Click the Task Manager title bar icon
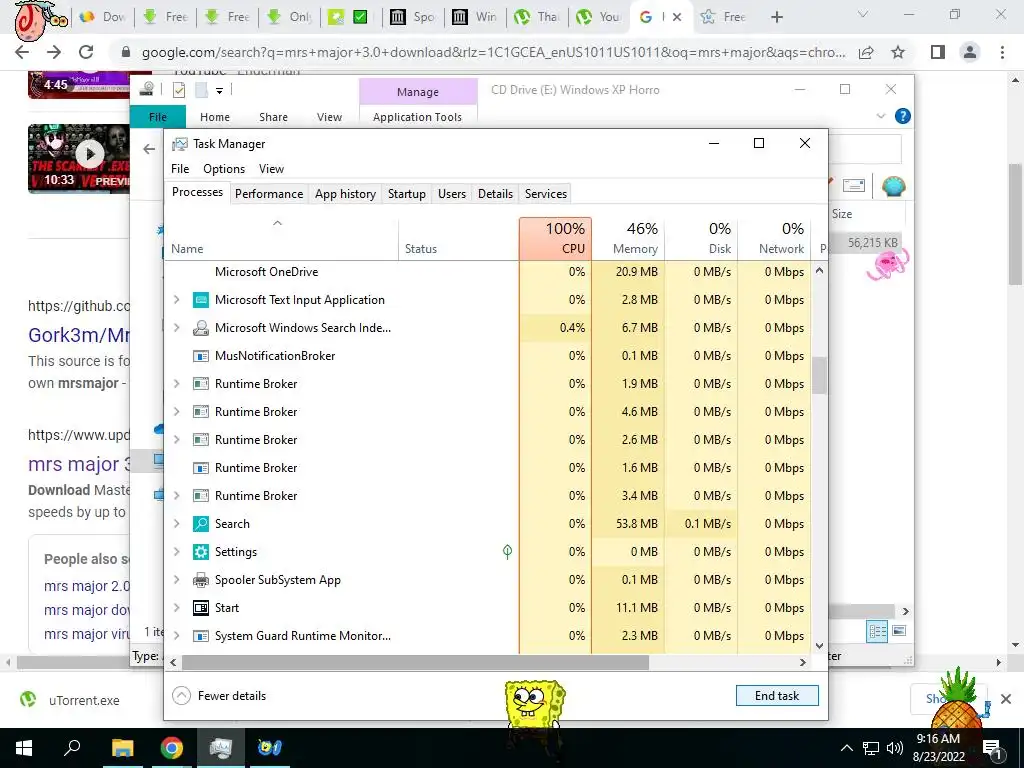1024x768 pixels. (x=179, y=144)
